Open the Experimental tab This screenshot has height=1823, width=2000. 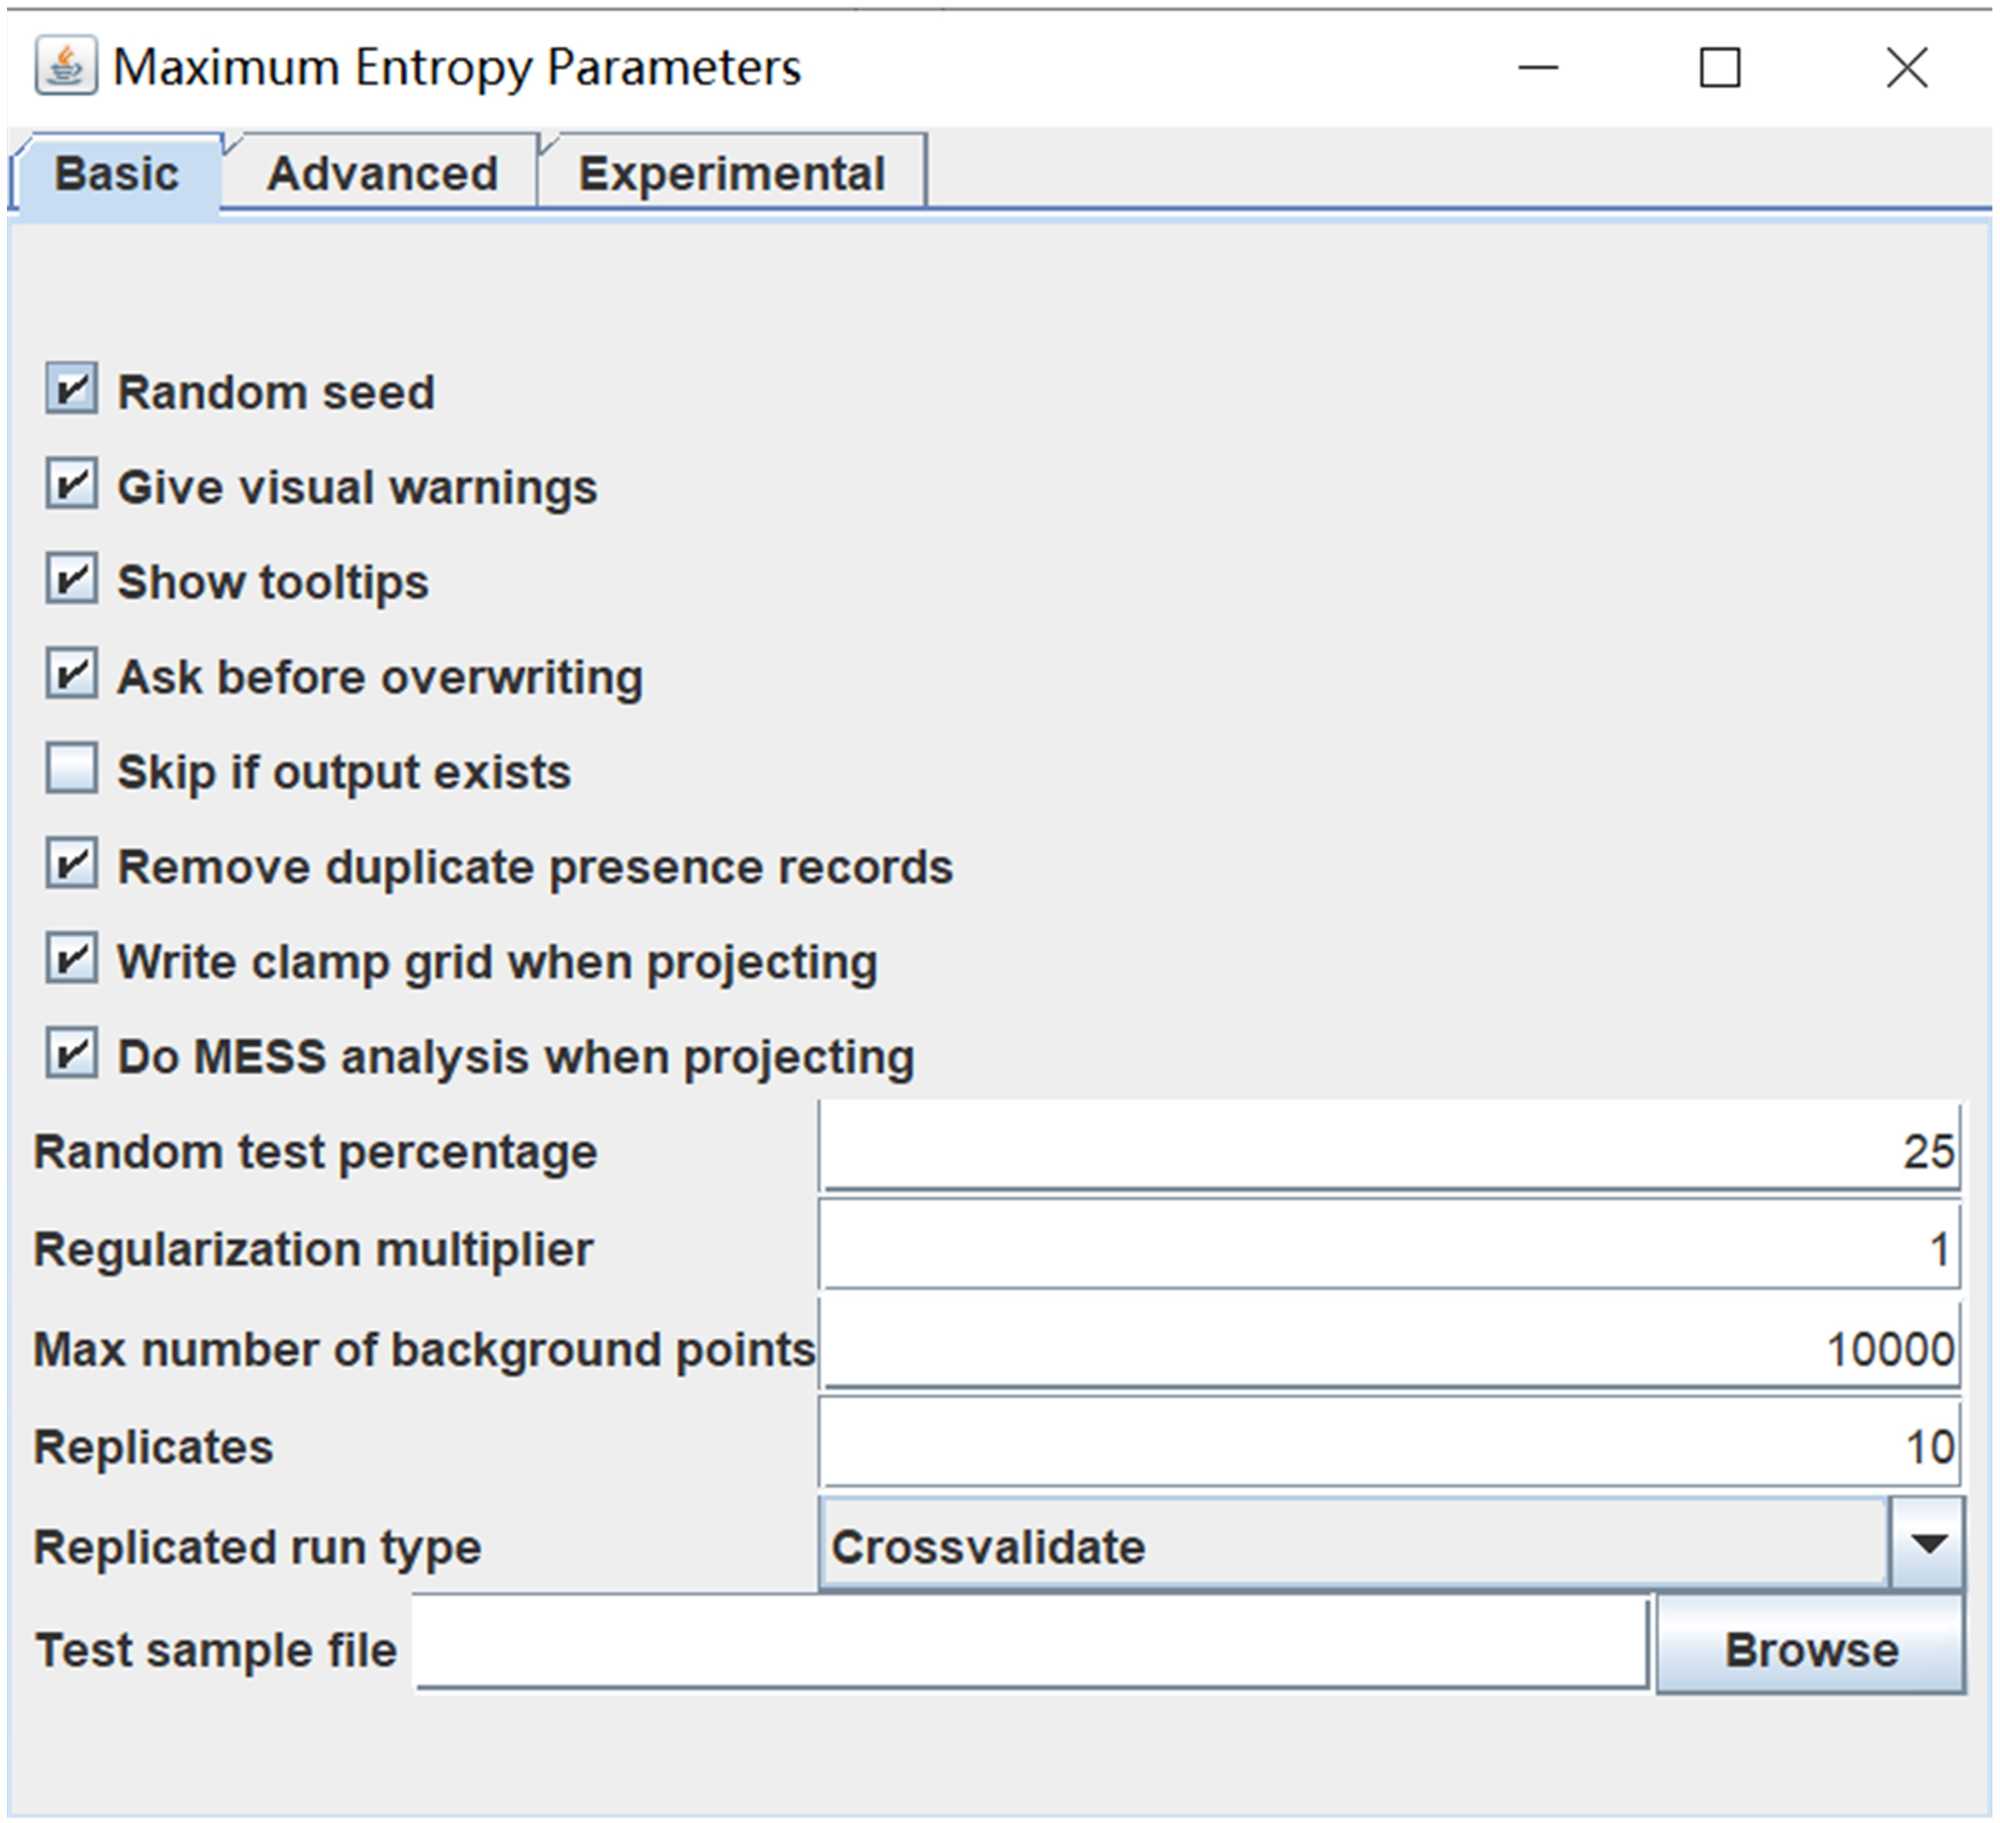tap(731, 174)
